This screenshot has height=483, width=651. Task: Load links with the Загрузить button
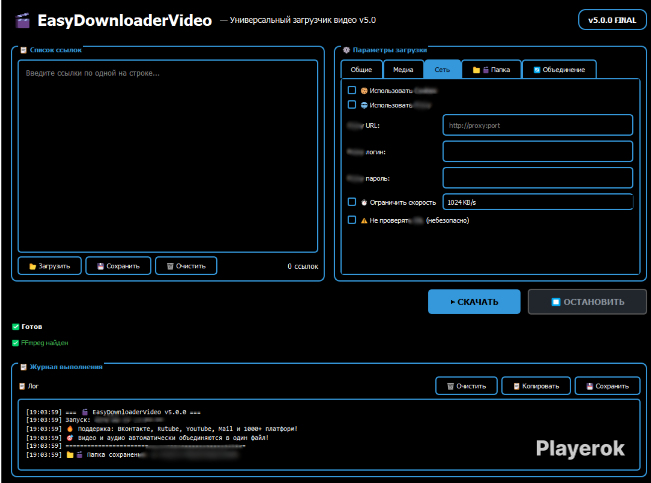click(x=49, y=266)
